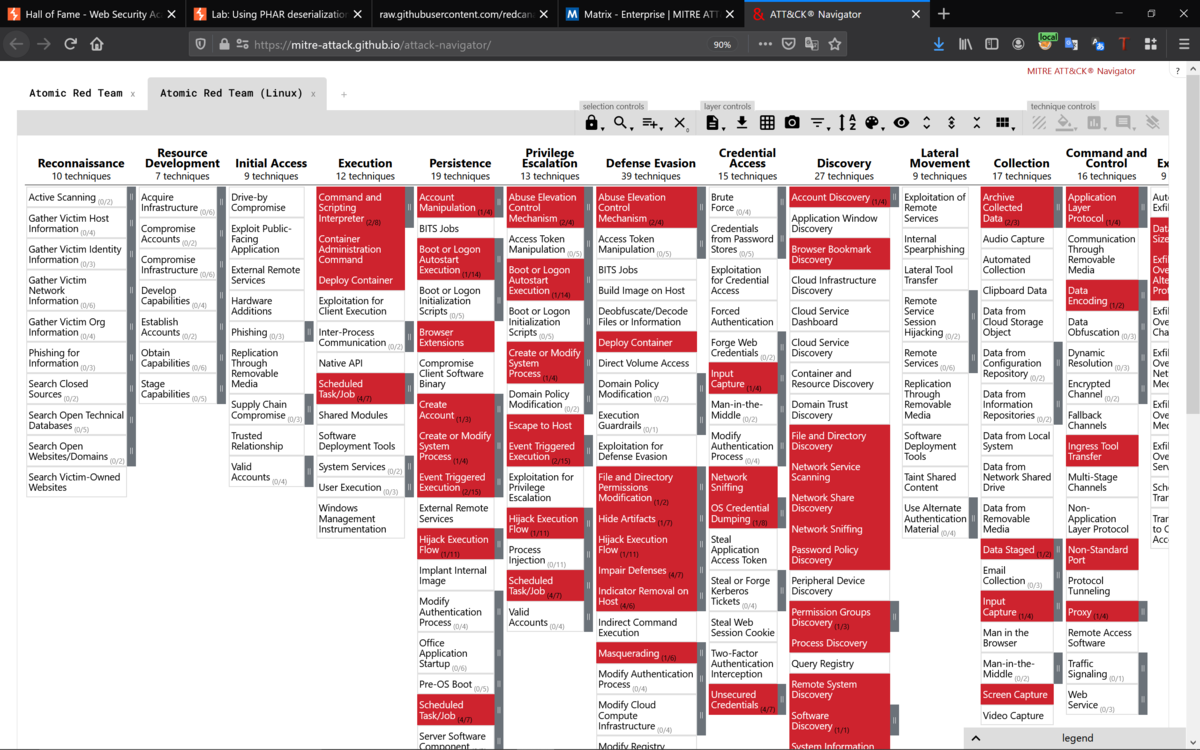Open the background color fill bucket
This screenshot has width=1200, height=750.
[x=1066, y=123]
